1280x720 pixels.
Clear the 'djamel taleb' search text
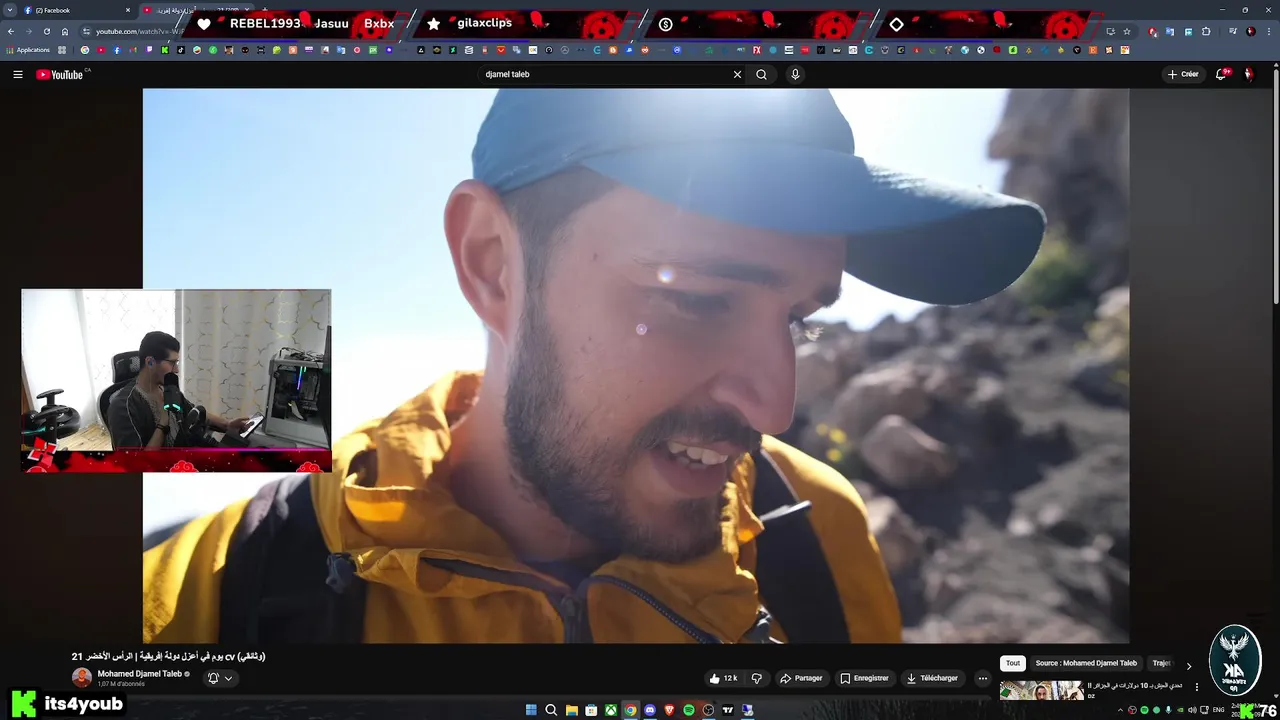(738, 74)
